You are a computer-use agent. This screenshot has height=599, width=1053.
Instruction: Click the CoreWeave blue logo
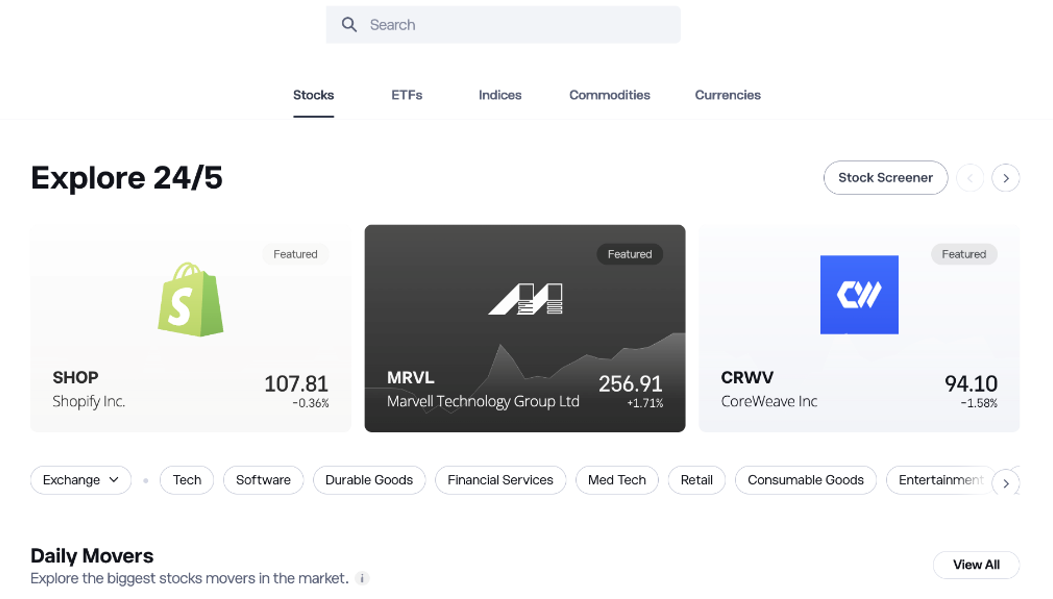[x=859, y=295]
